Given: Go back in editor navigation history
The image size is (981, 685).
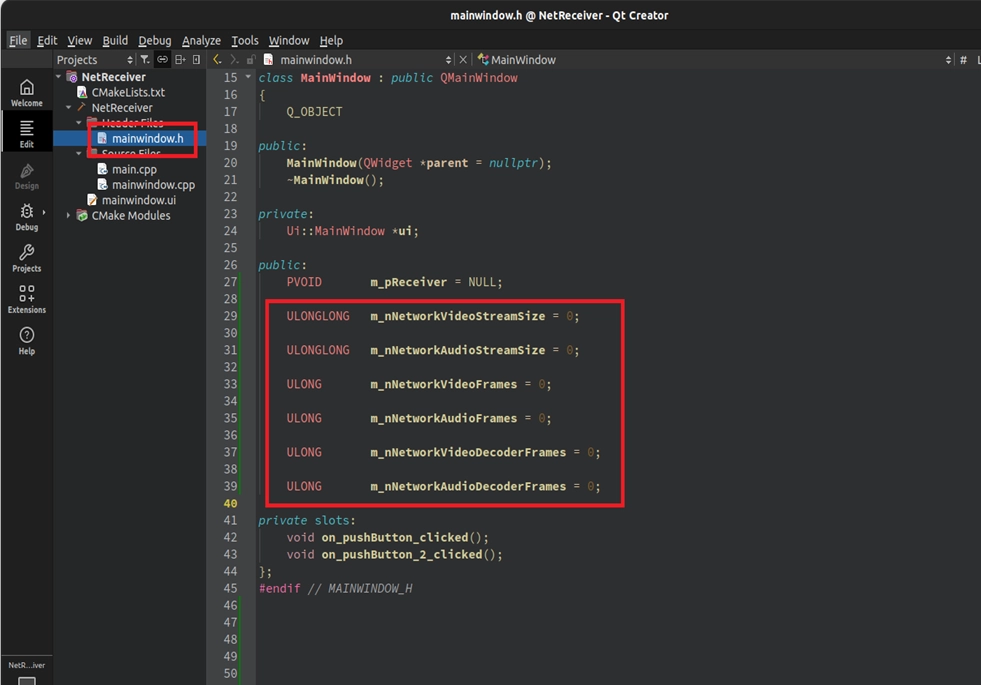Looking at the screenshot, I should (x=217, y=59).
